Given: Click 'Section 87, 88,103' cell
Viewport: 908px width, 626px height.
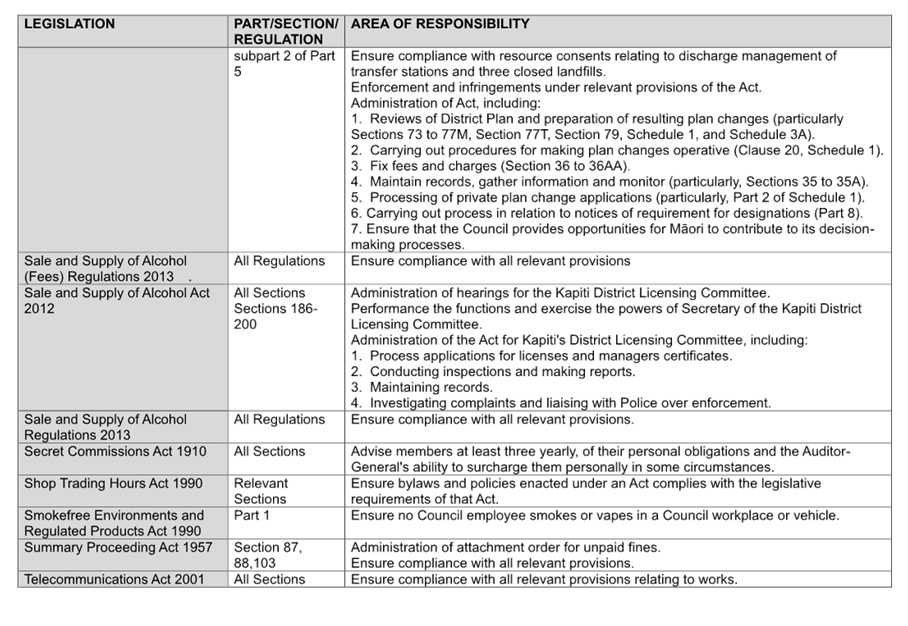Looking at the screenshot, I should [286, 555].
